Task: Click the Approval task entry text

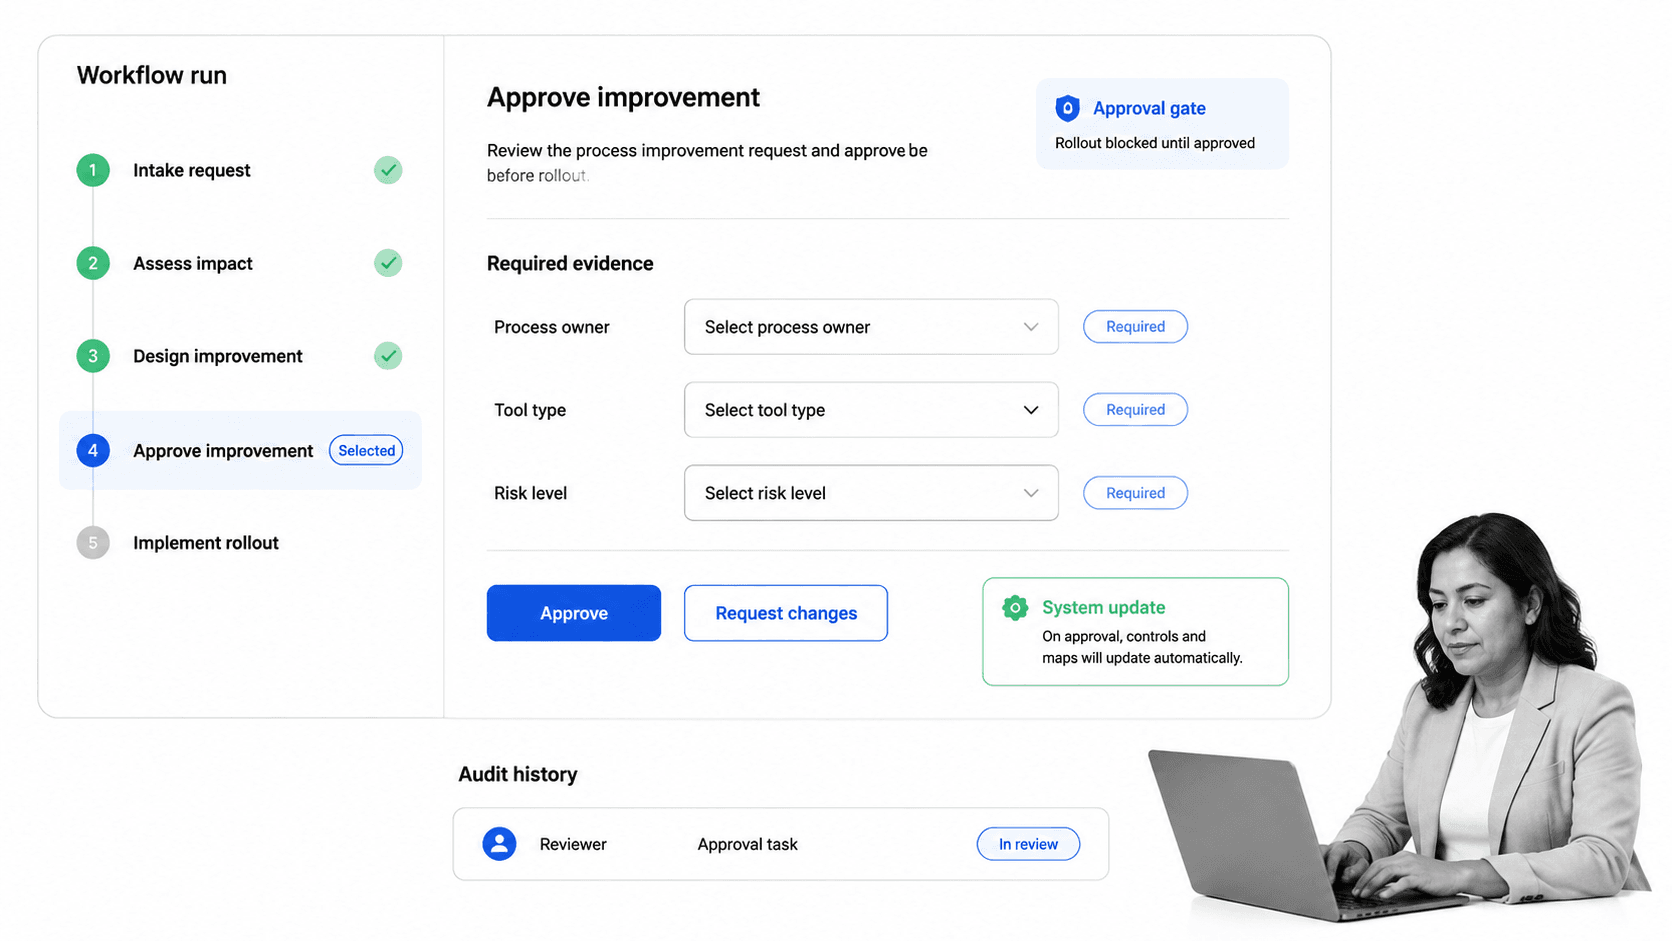Action: [747, 844]
